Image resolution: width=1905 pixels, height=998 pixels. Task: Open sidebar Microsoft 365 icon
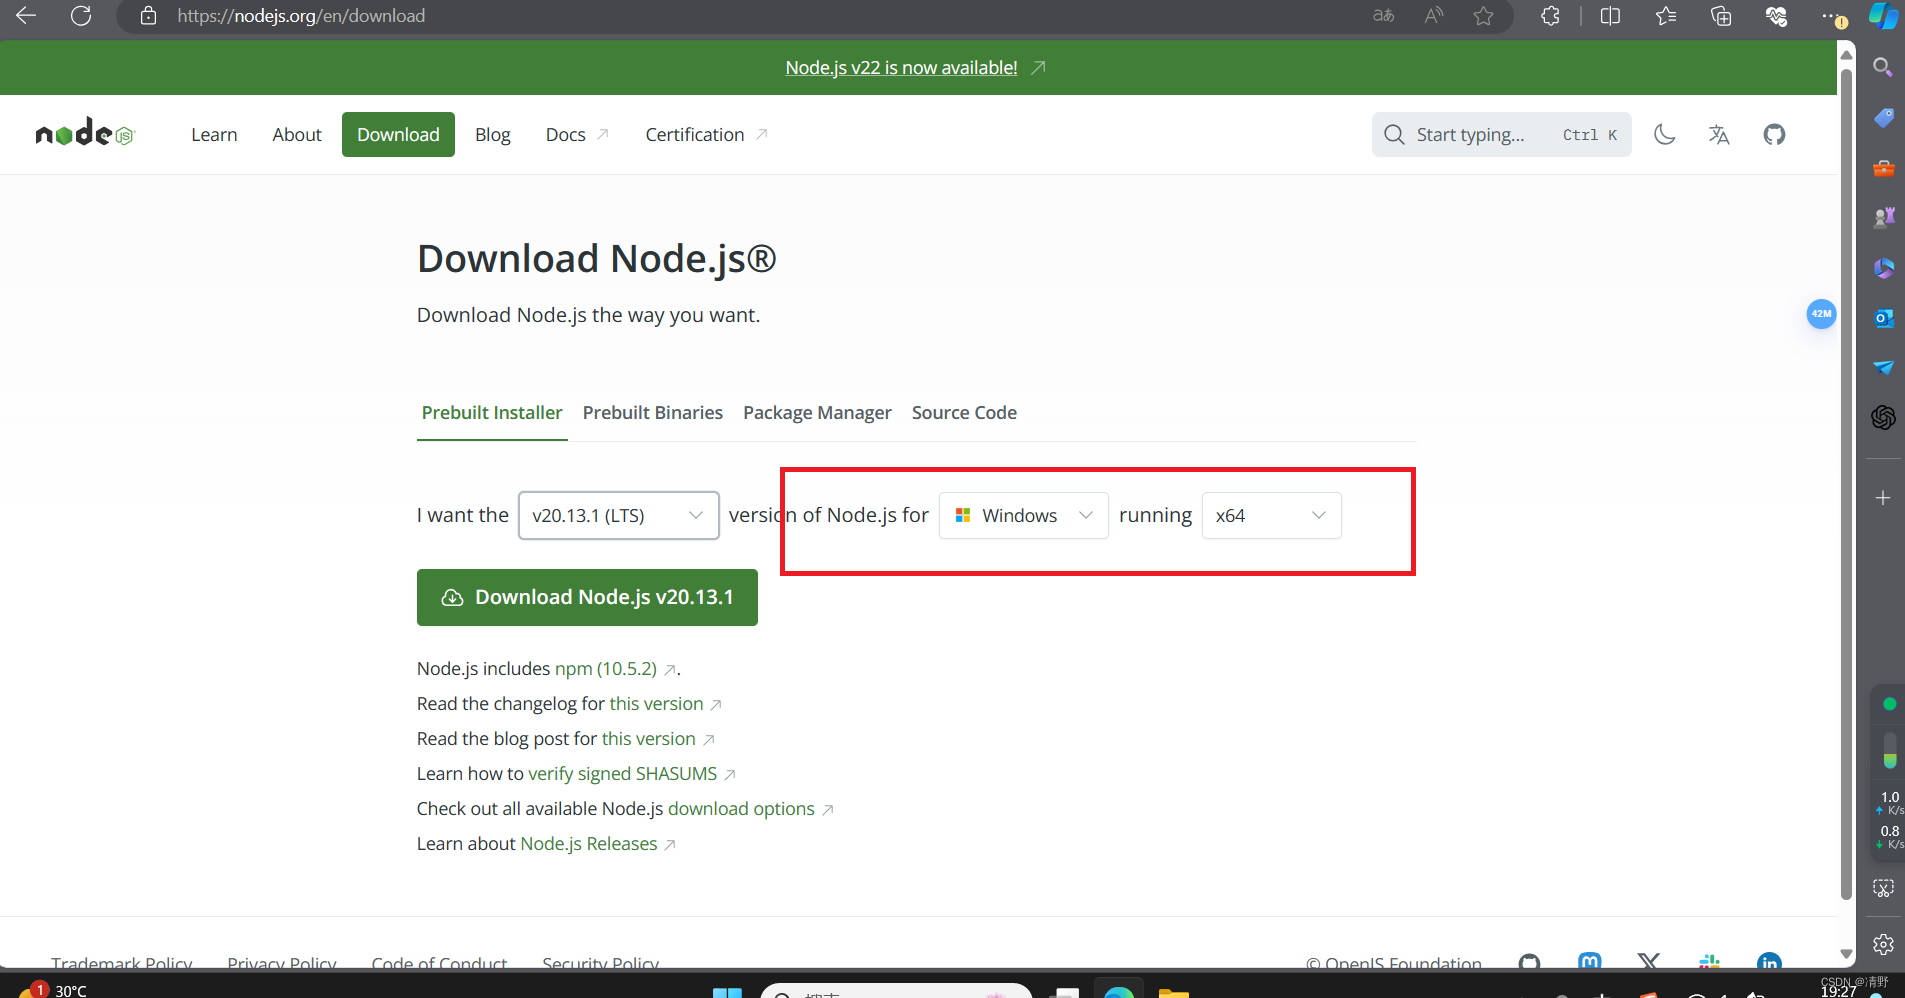(1883, 268)
